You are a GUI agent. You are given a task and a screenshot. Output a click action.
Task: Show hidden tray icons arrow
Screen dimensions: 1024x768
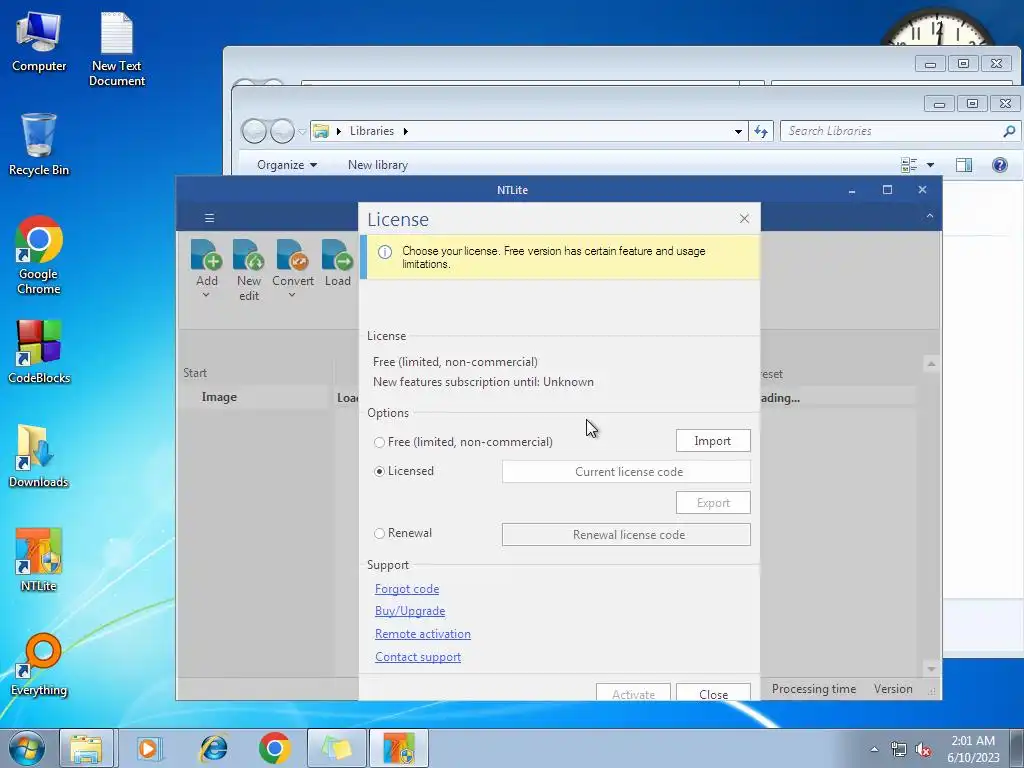click(874, 749)
